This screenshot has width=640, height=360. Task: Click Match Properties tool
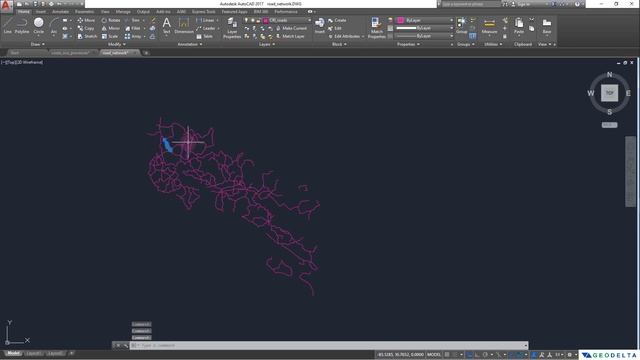[376, 28]
